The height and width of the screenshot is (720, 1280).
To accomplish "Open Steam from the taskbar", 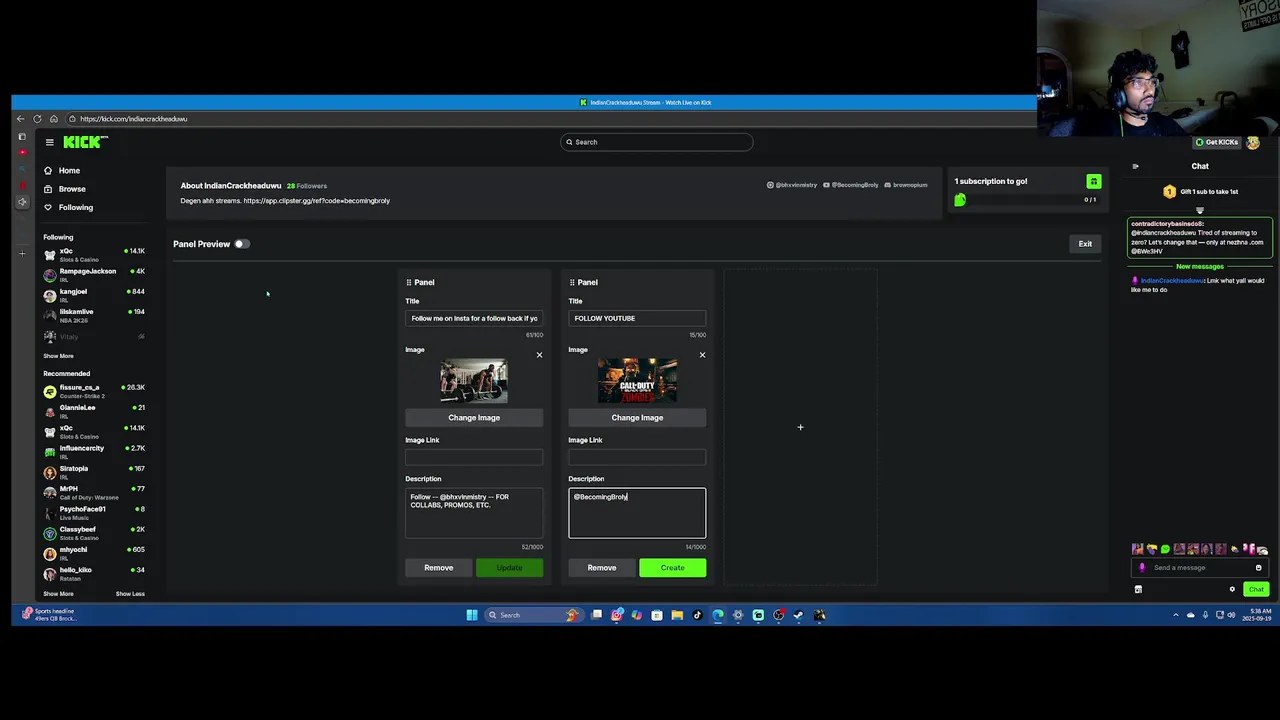I will point(798,615).
